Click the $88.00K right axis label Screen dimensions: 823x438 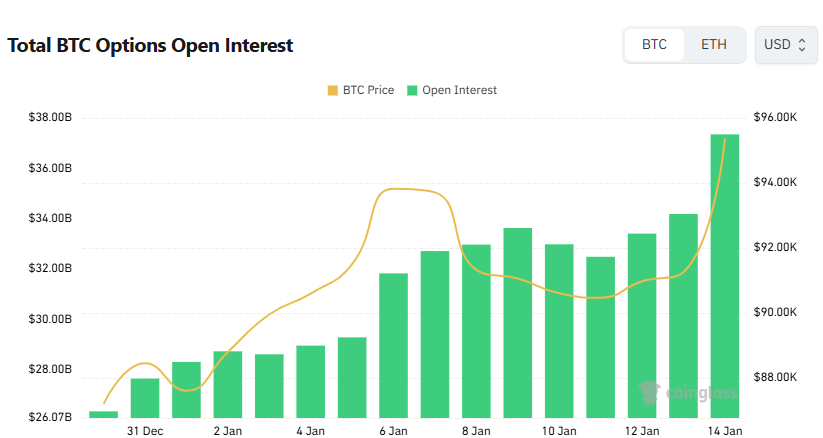pos(775,377)
